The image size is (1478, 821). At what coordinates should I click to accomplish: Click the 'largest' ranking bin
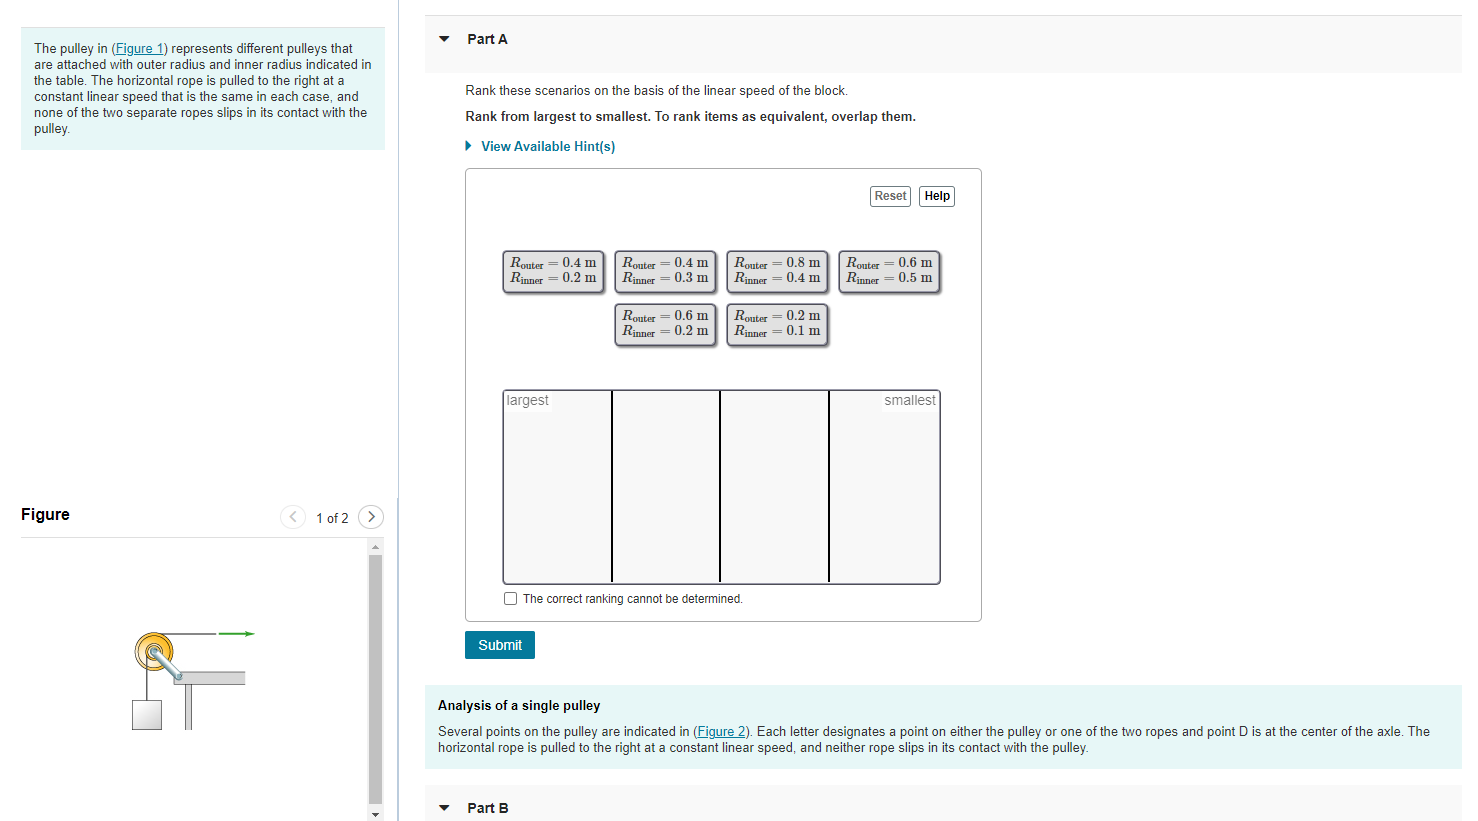point(558,487)
